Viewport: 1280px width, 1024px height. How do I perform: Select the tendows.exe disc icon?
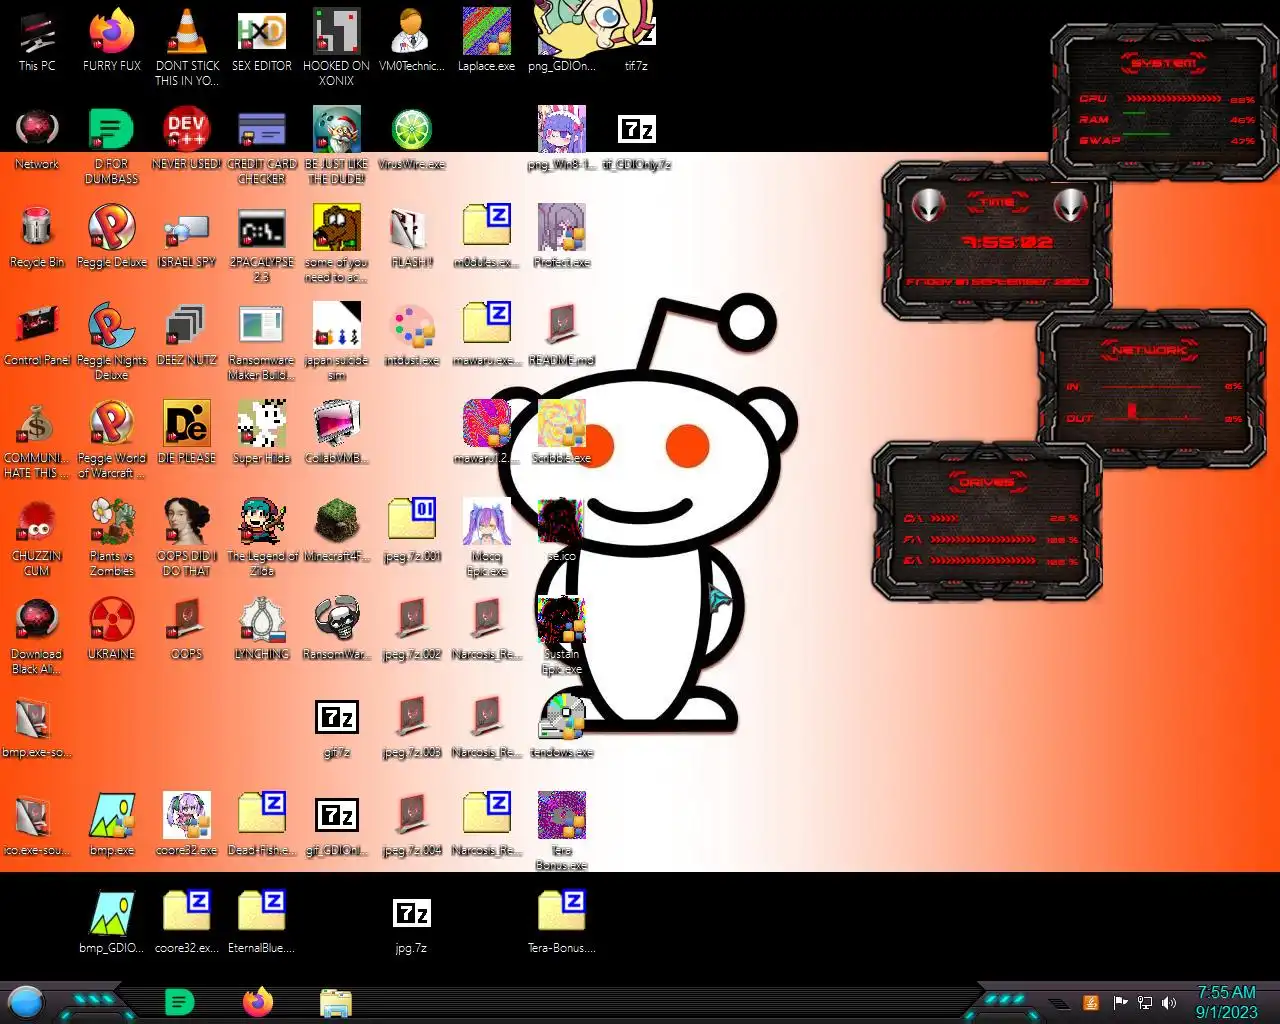point(562,727)
